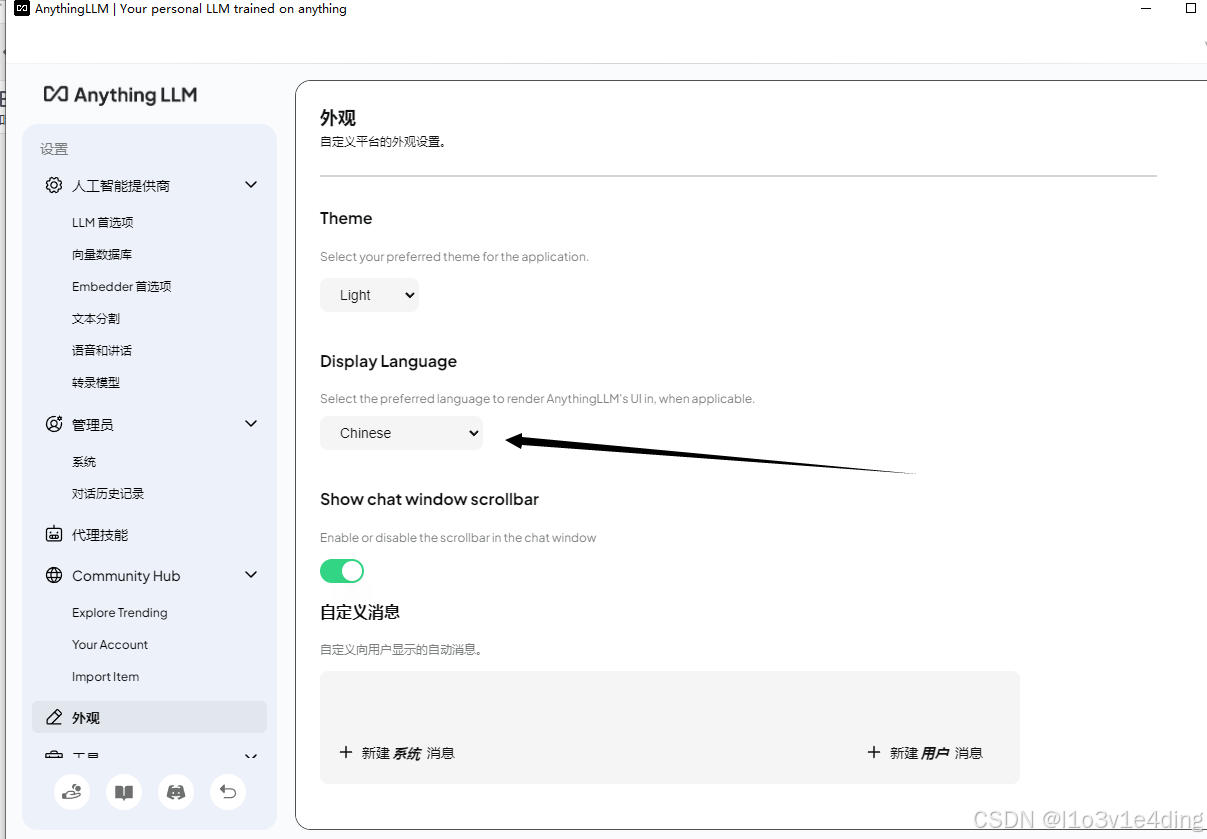1207x839 pixels.
Task: Open LLM 首选项 settings
Action: [102, 222]
